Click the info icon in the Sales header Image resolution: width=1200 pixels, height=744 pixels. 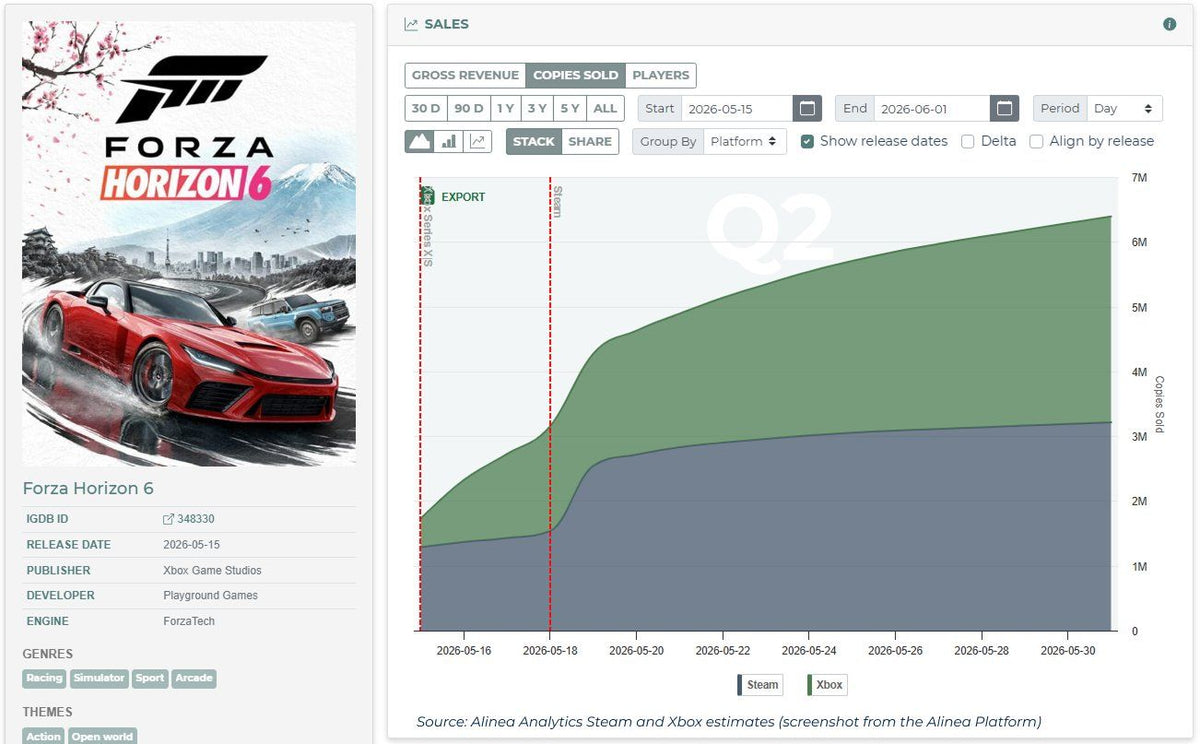[1170, 24]
